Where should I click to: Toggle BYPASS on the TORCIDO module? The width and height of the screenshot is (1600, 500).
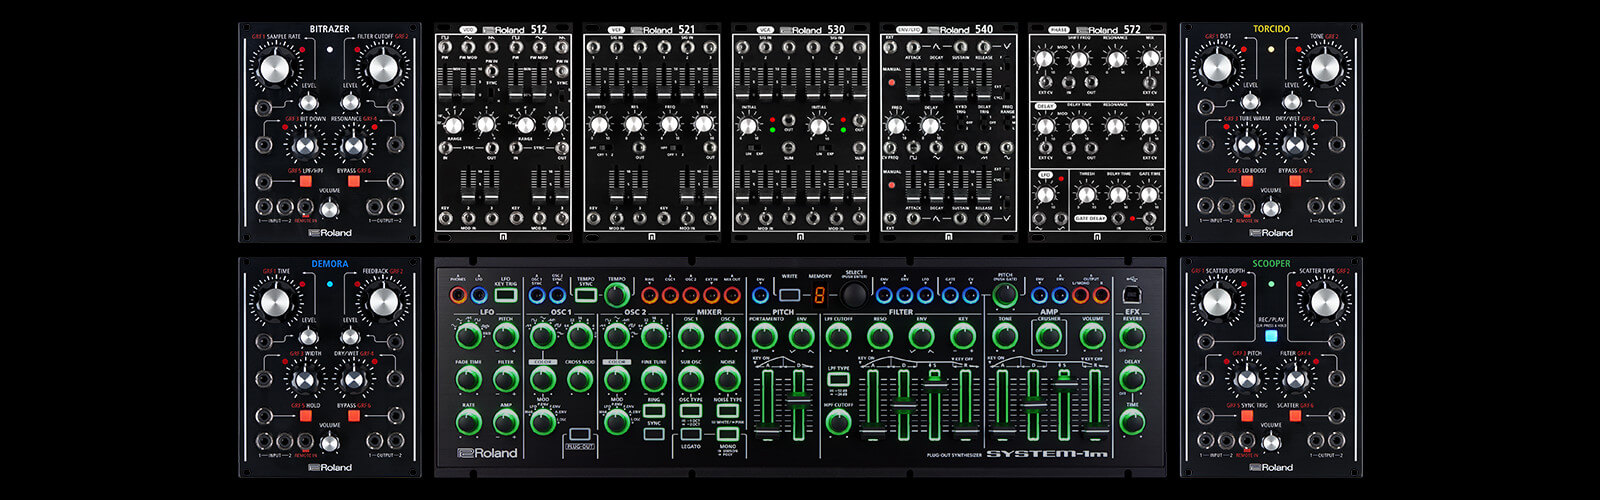(x=1295, y=181)
